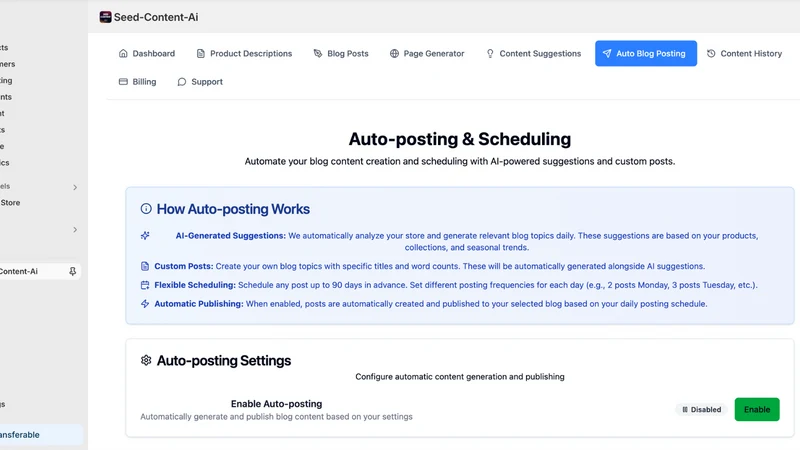800x450 pixels.
Task: Click the Custom Posts bold label
Action: click(184, 266)
